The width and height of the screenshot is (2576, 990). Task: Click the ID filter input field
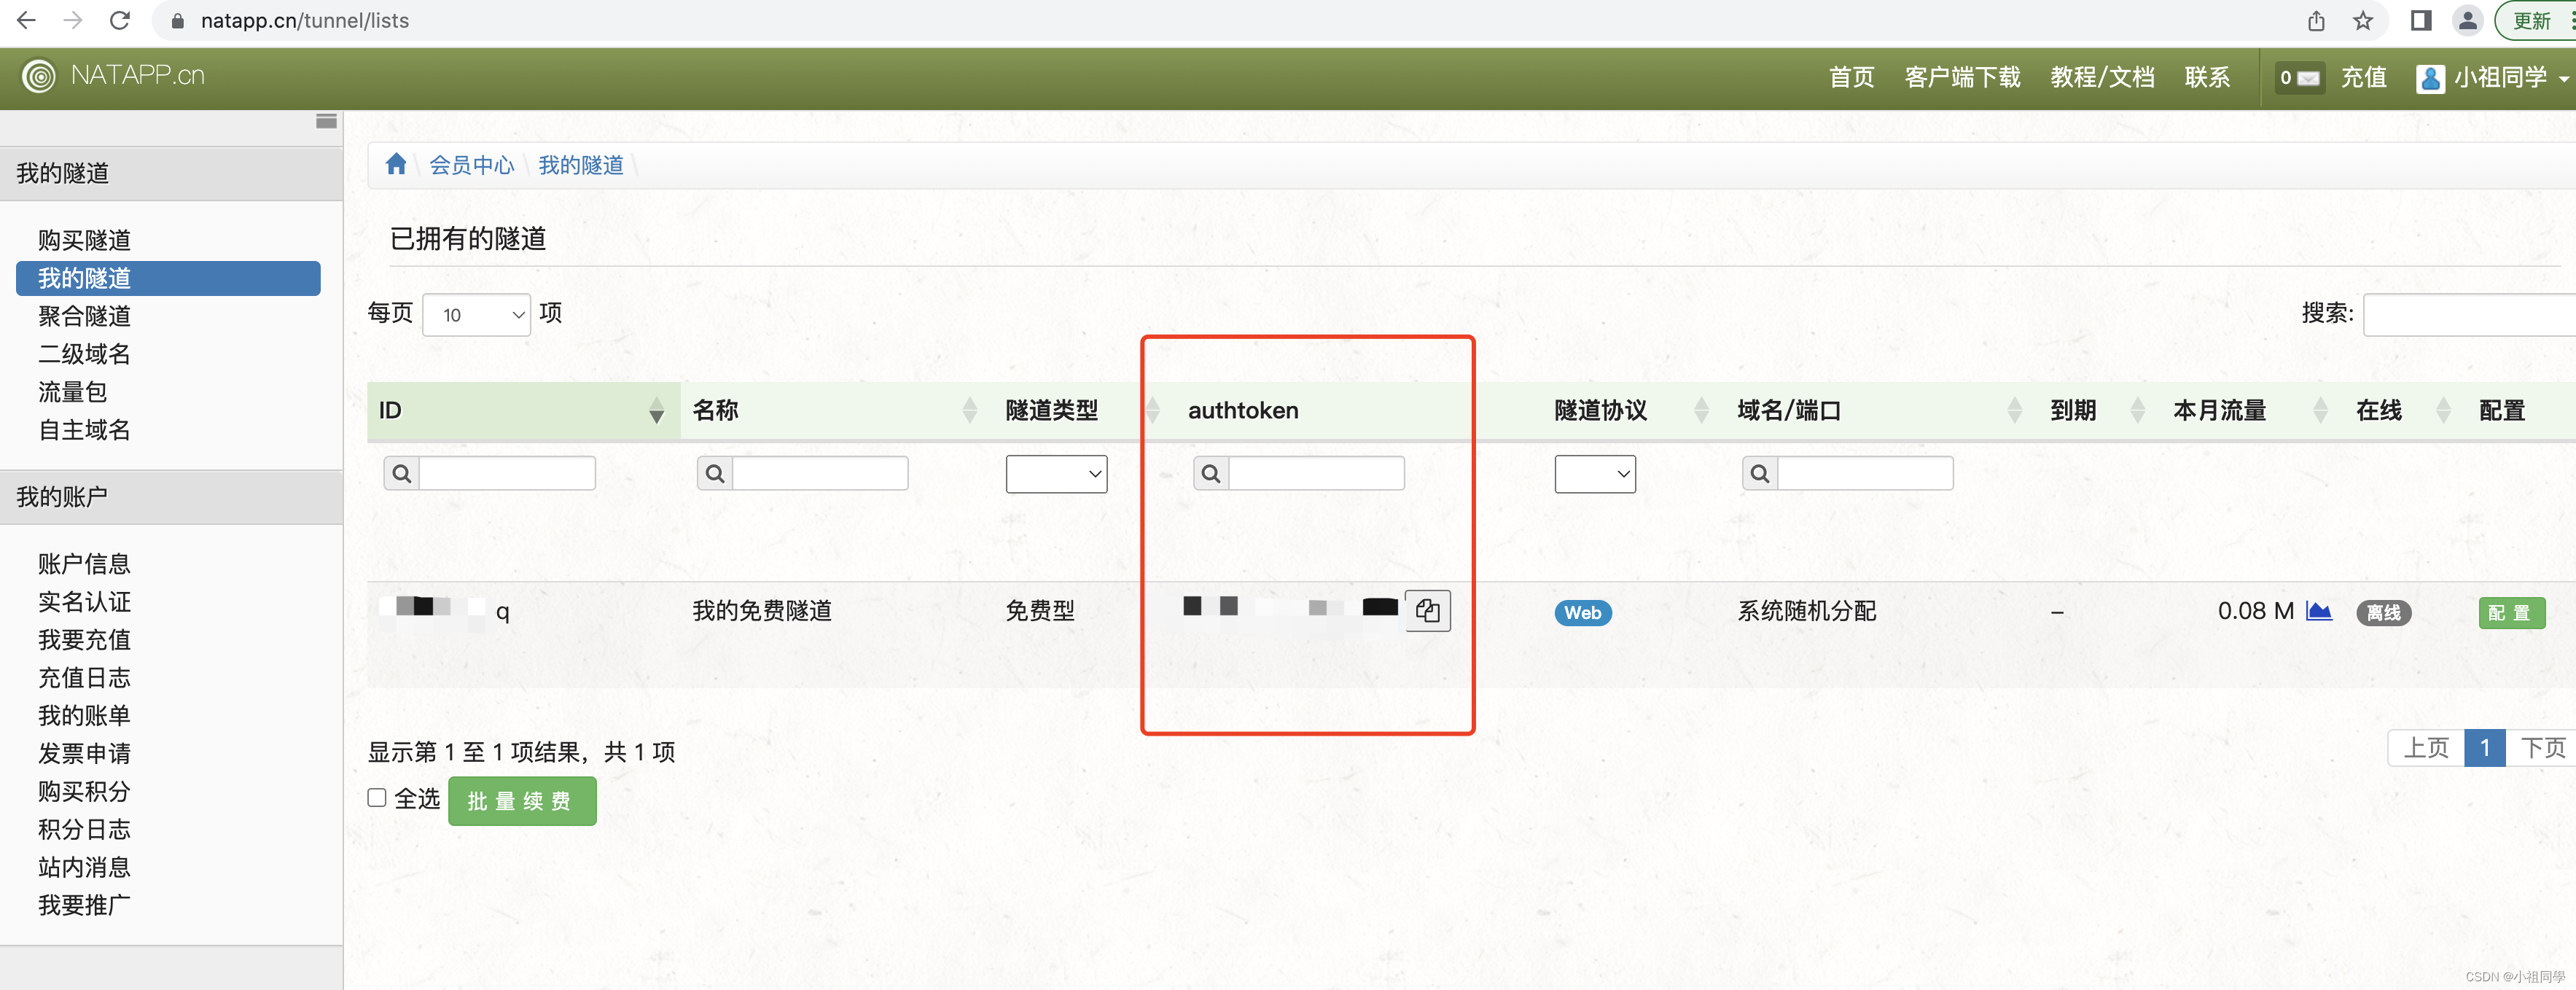[508, 473]
